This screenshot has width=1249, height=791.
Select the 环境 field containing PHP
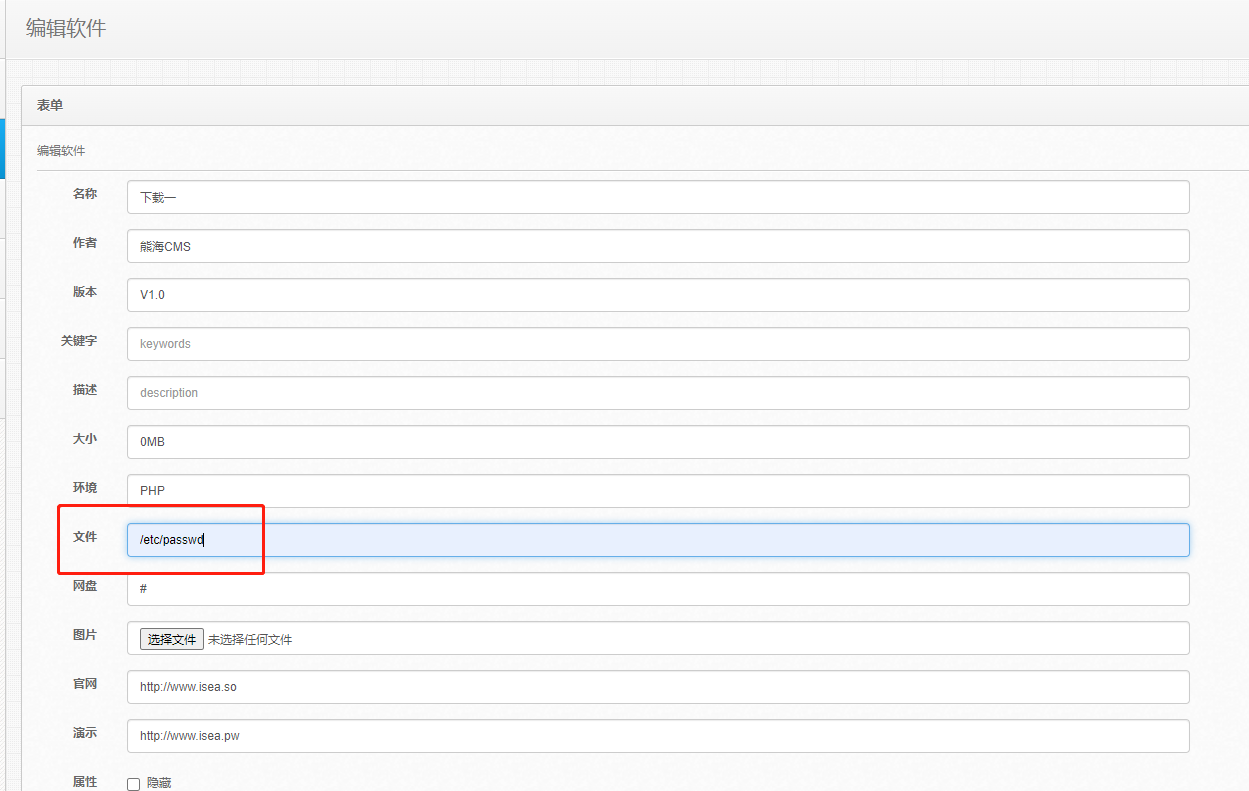658,491
